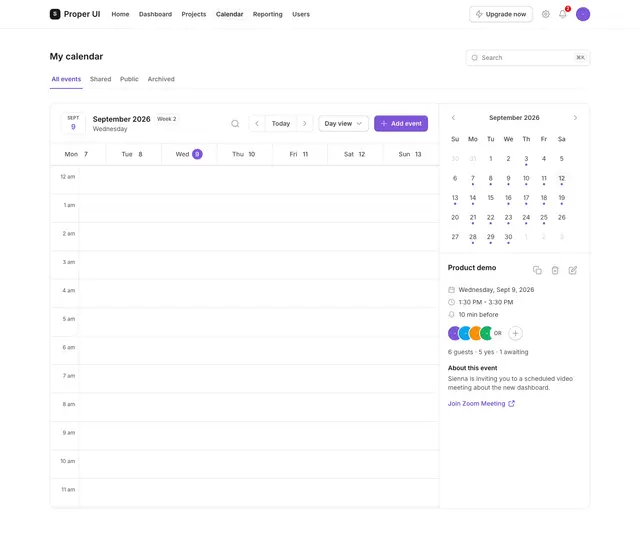The width and height of the screenshot is (640, 551).
Task: Click the 12 am time slot label
Action: pyautogui.click(x=68, y=177)
